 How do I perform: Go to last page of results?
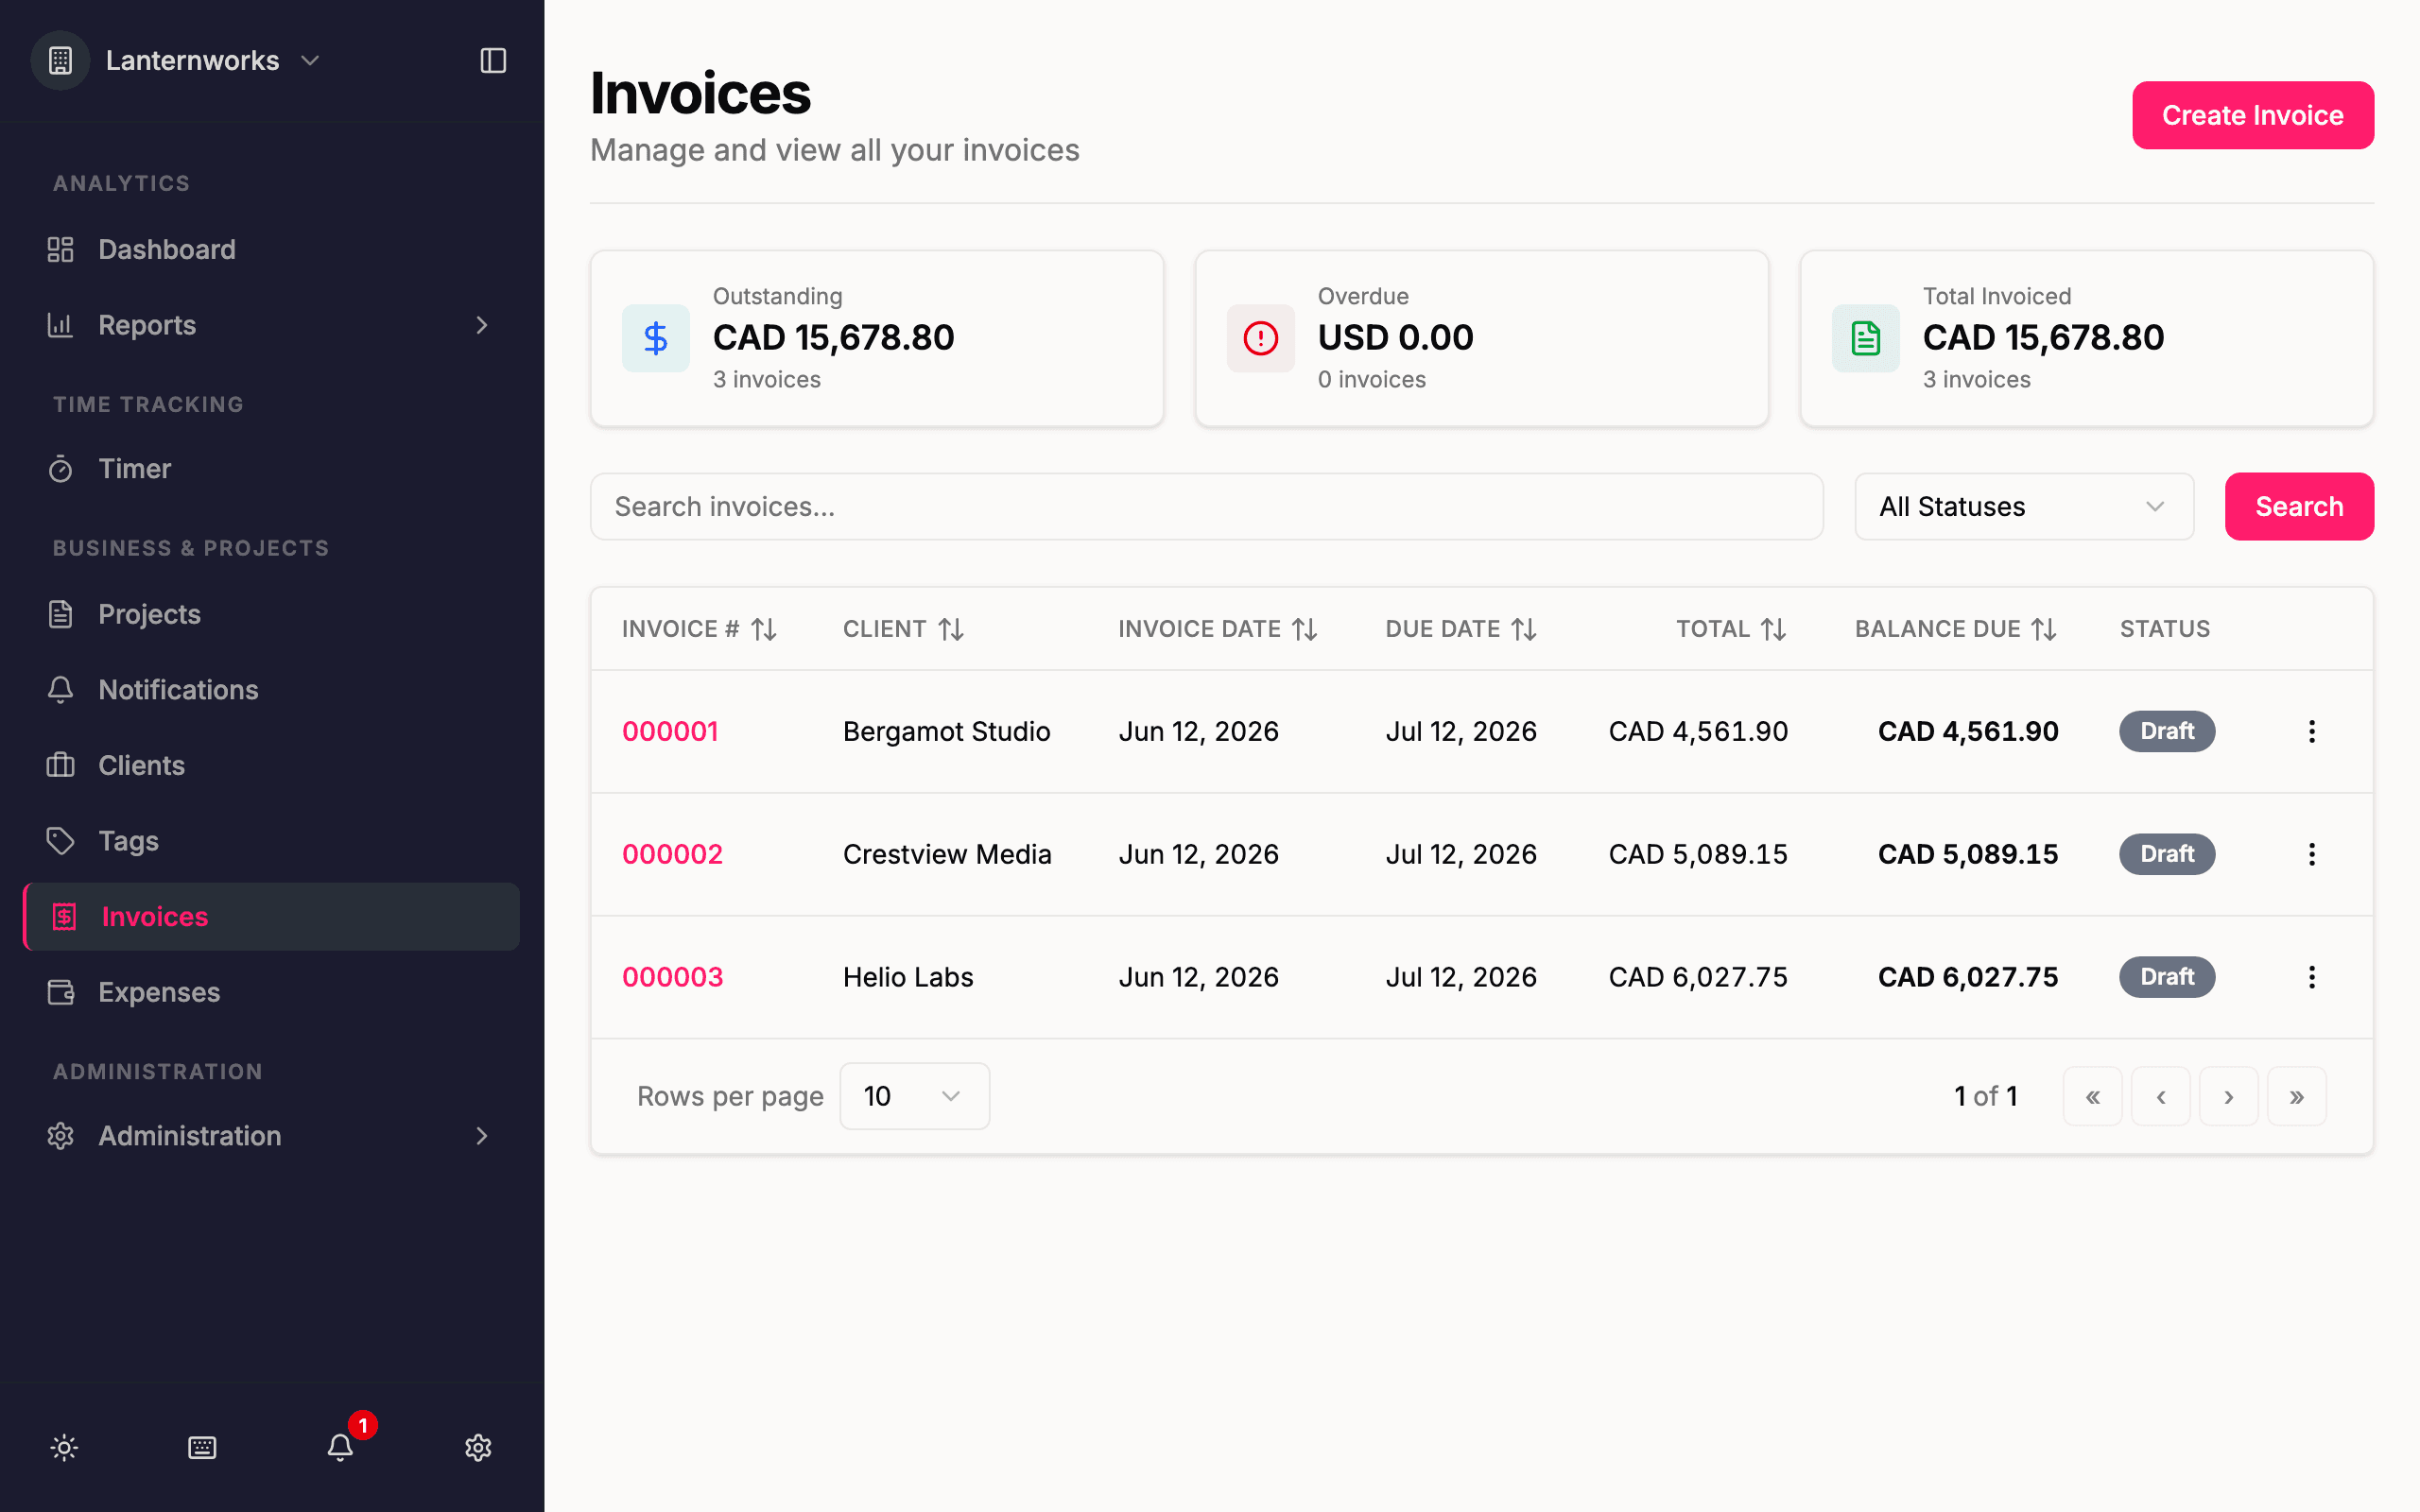click(2296, 1096)
